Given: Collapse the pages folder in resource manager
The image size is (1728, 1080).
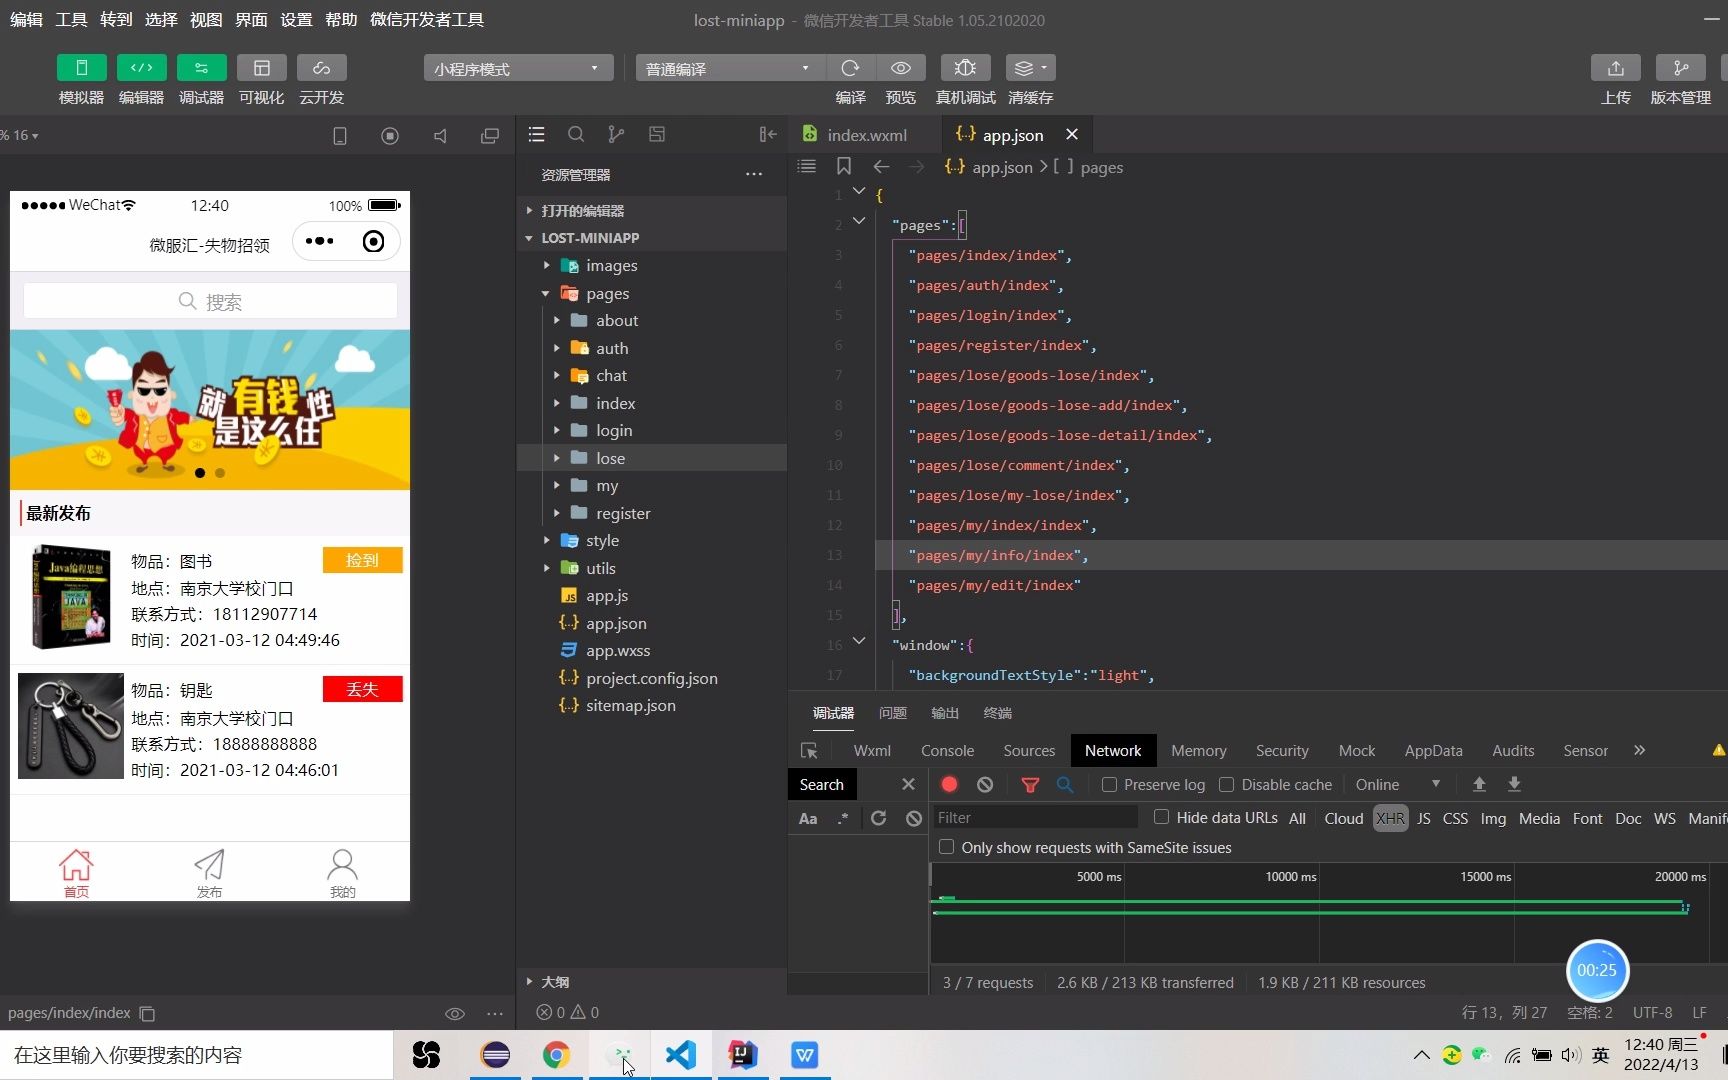Looking at the screenshot, I should pyautogui.click(x=545, y=293).
